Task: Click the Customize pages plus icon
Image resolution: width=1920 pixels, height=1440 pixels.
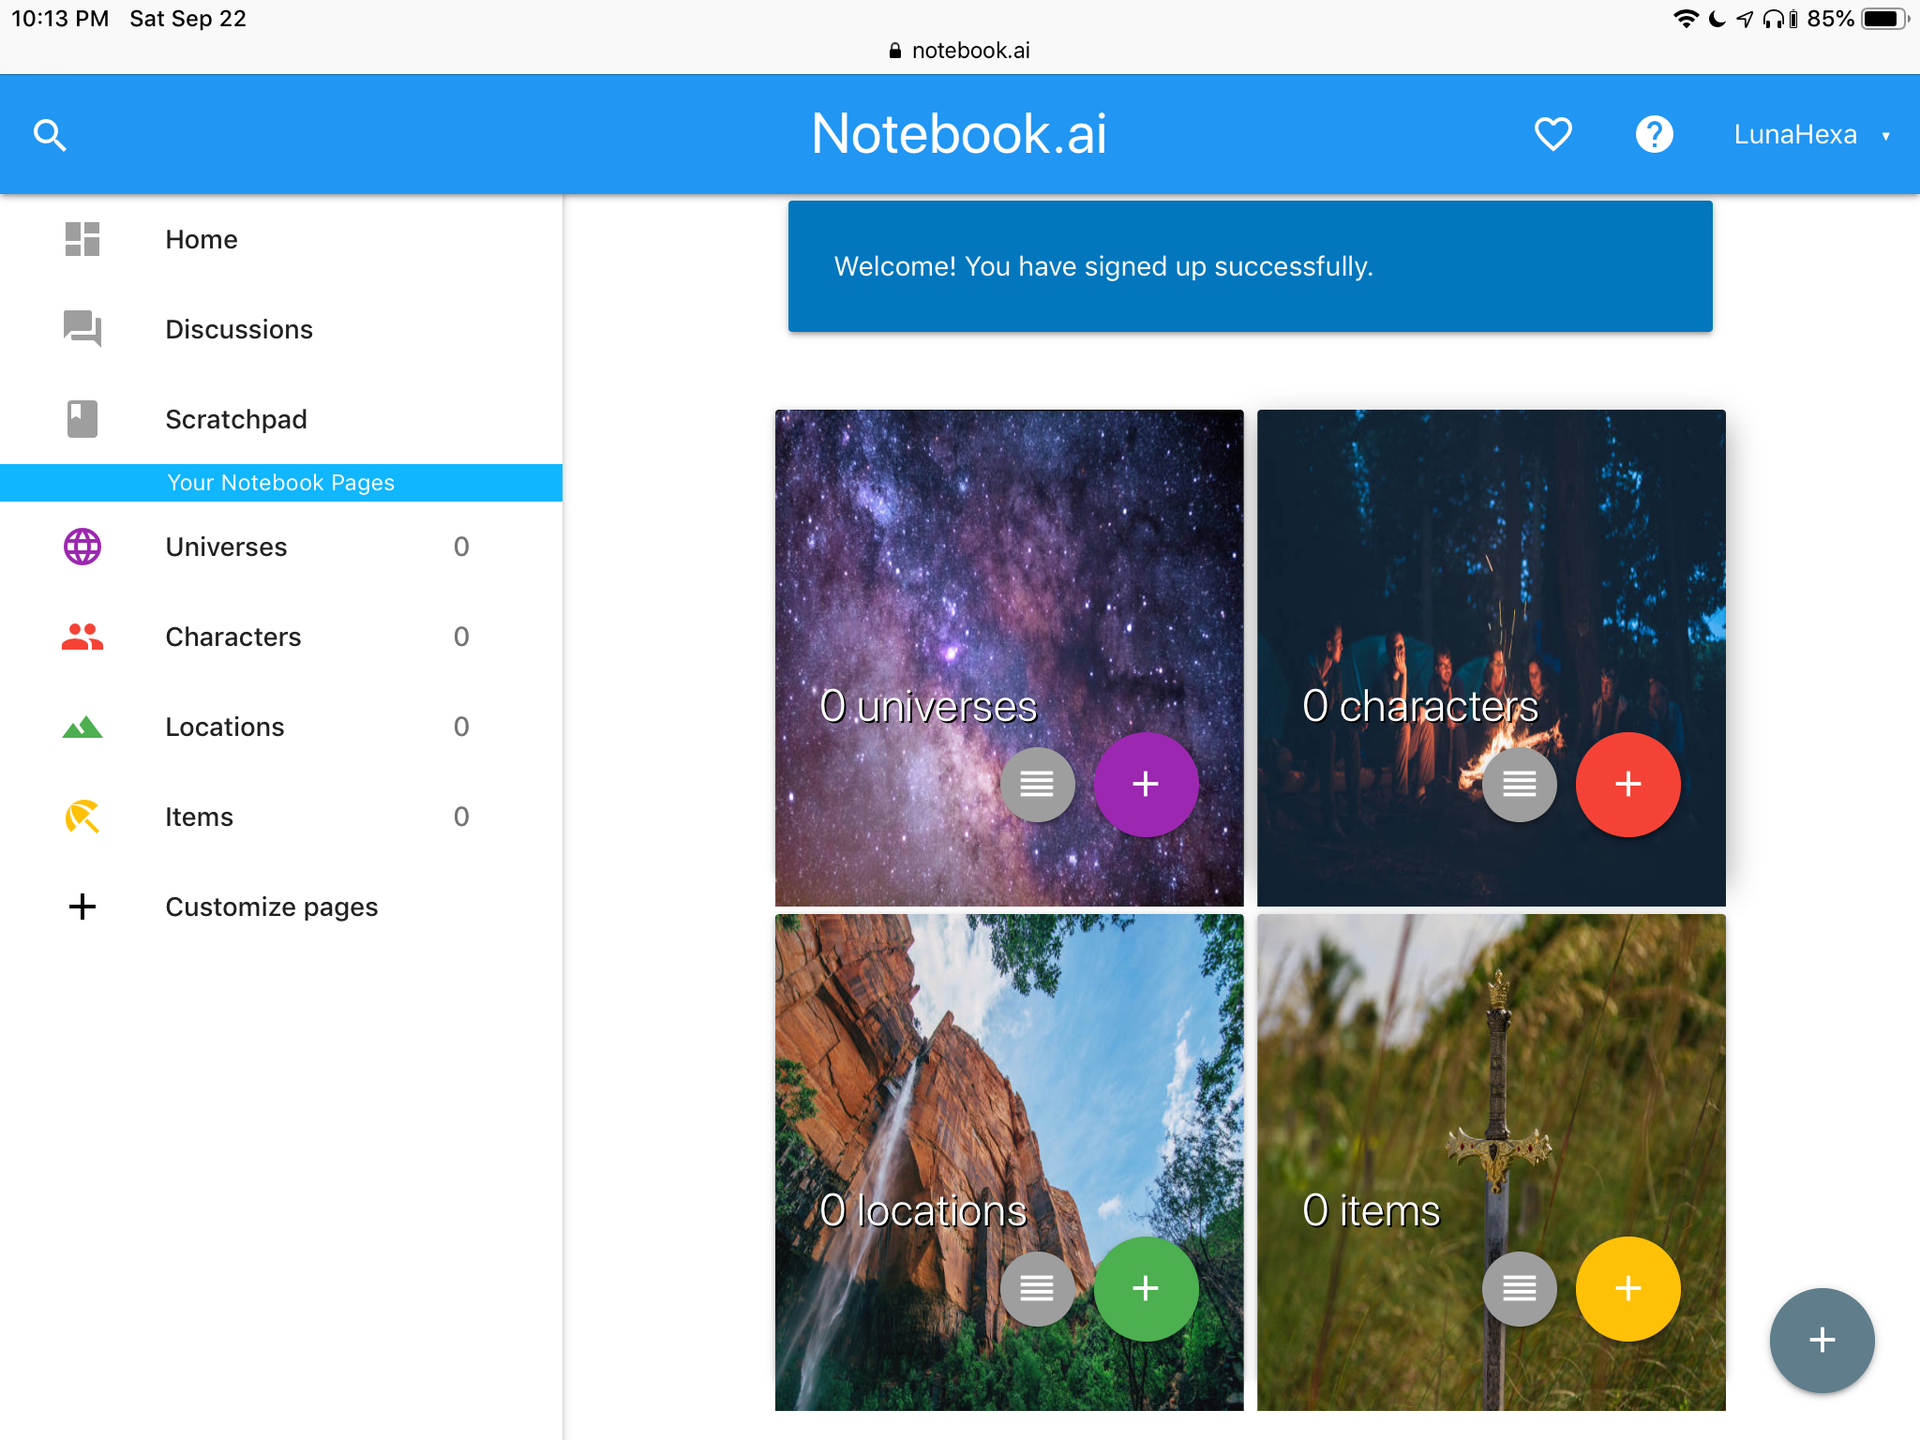Action: [x=82, y=906]
